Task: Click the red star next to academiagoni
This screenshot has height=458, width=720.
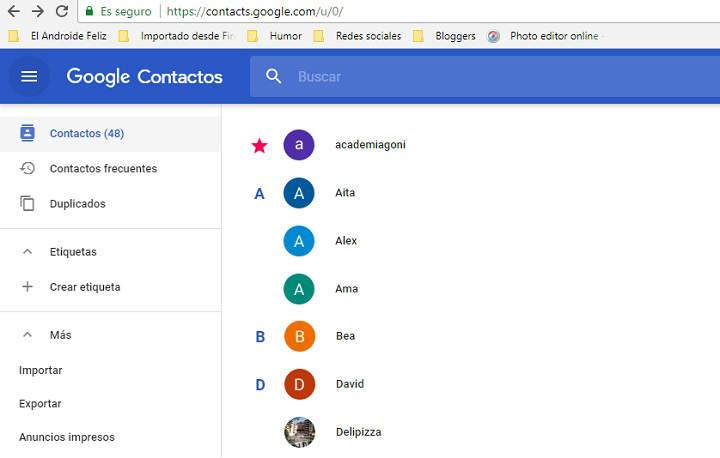Action: 259,146
